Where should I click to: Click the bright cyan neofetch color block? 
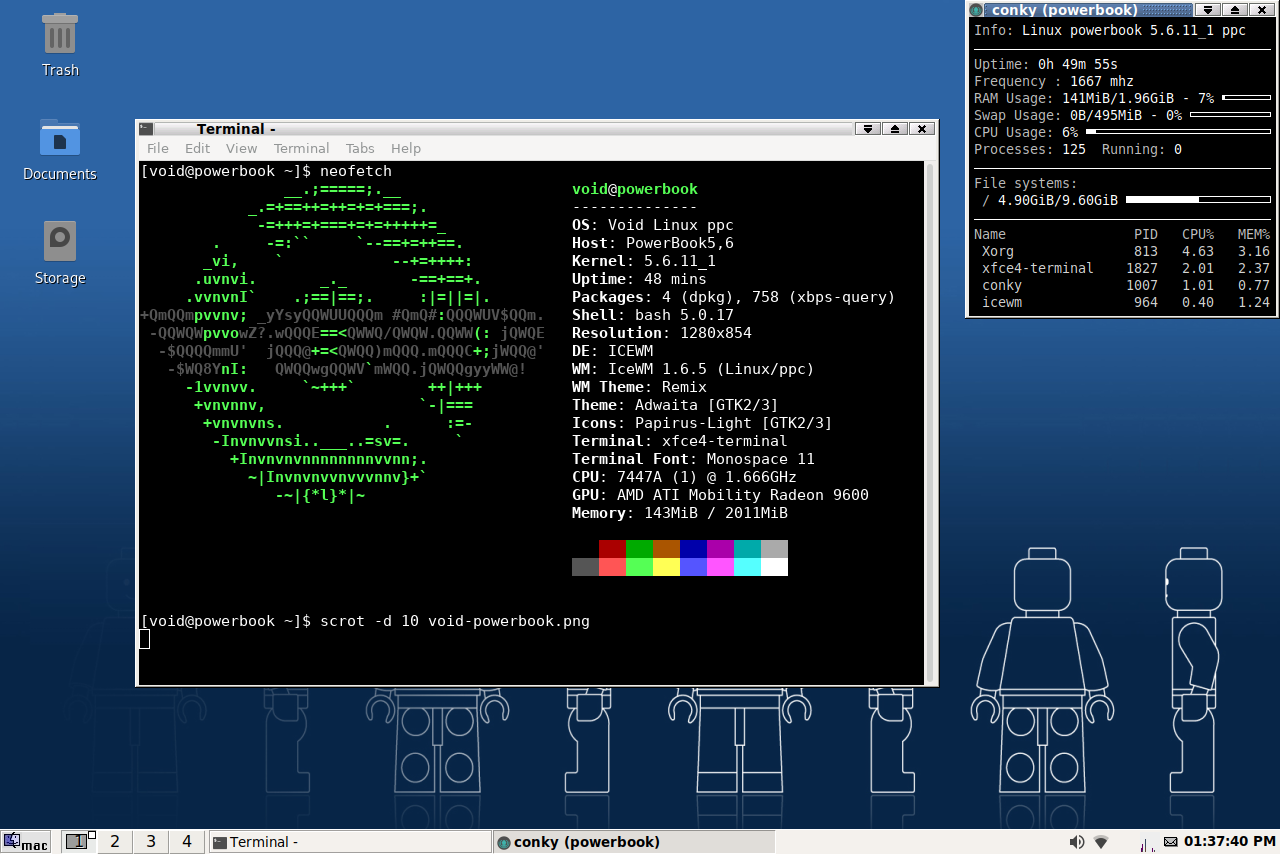[747, 567]
